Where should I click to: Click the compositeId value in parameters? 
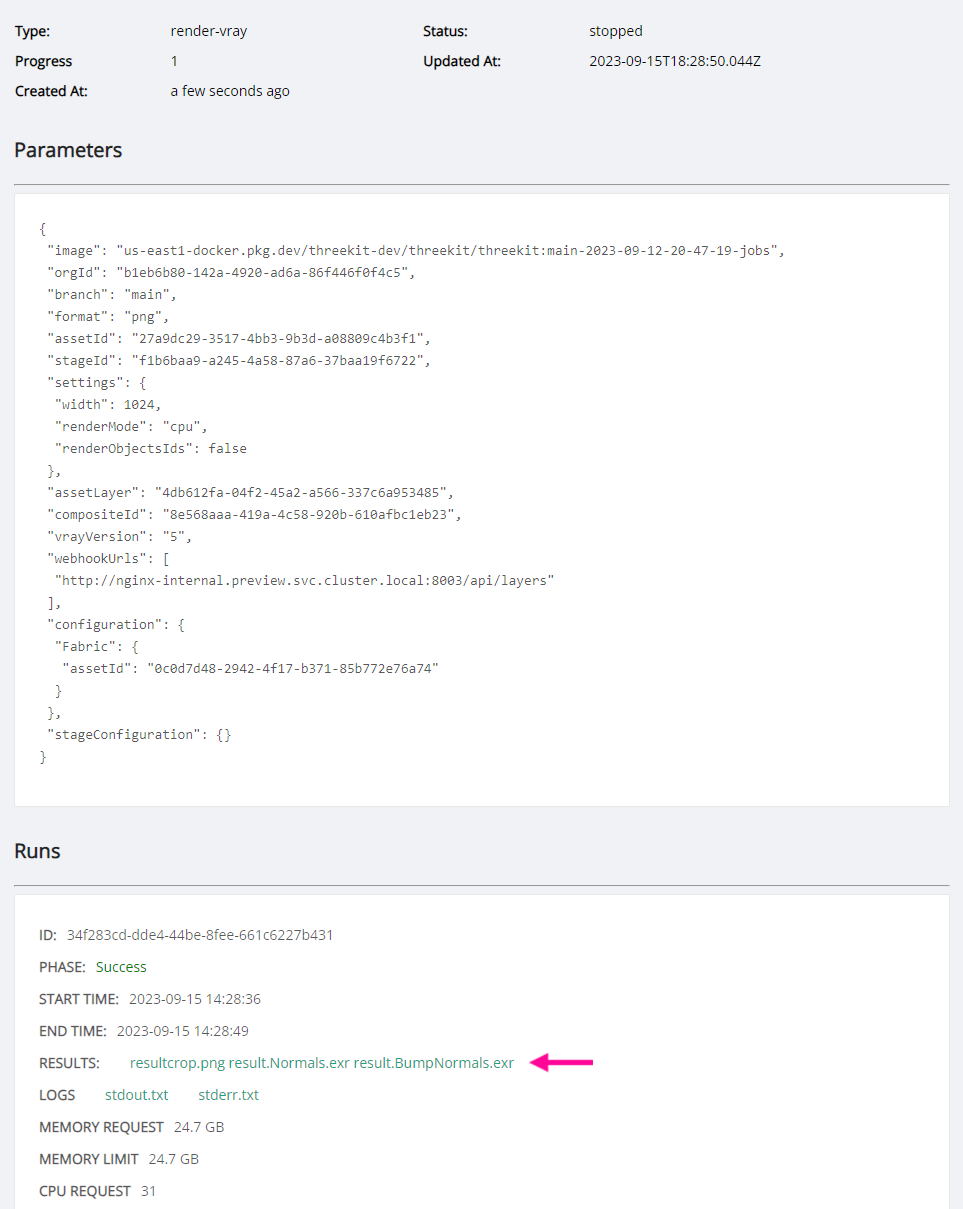click(313, 514)
